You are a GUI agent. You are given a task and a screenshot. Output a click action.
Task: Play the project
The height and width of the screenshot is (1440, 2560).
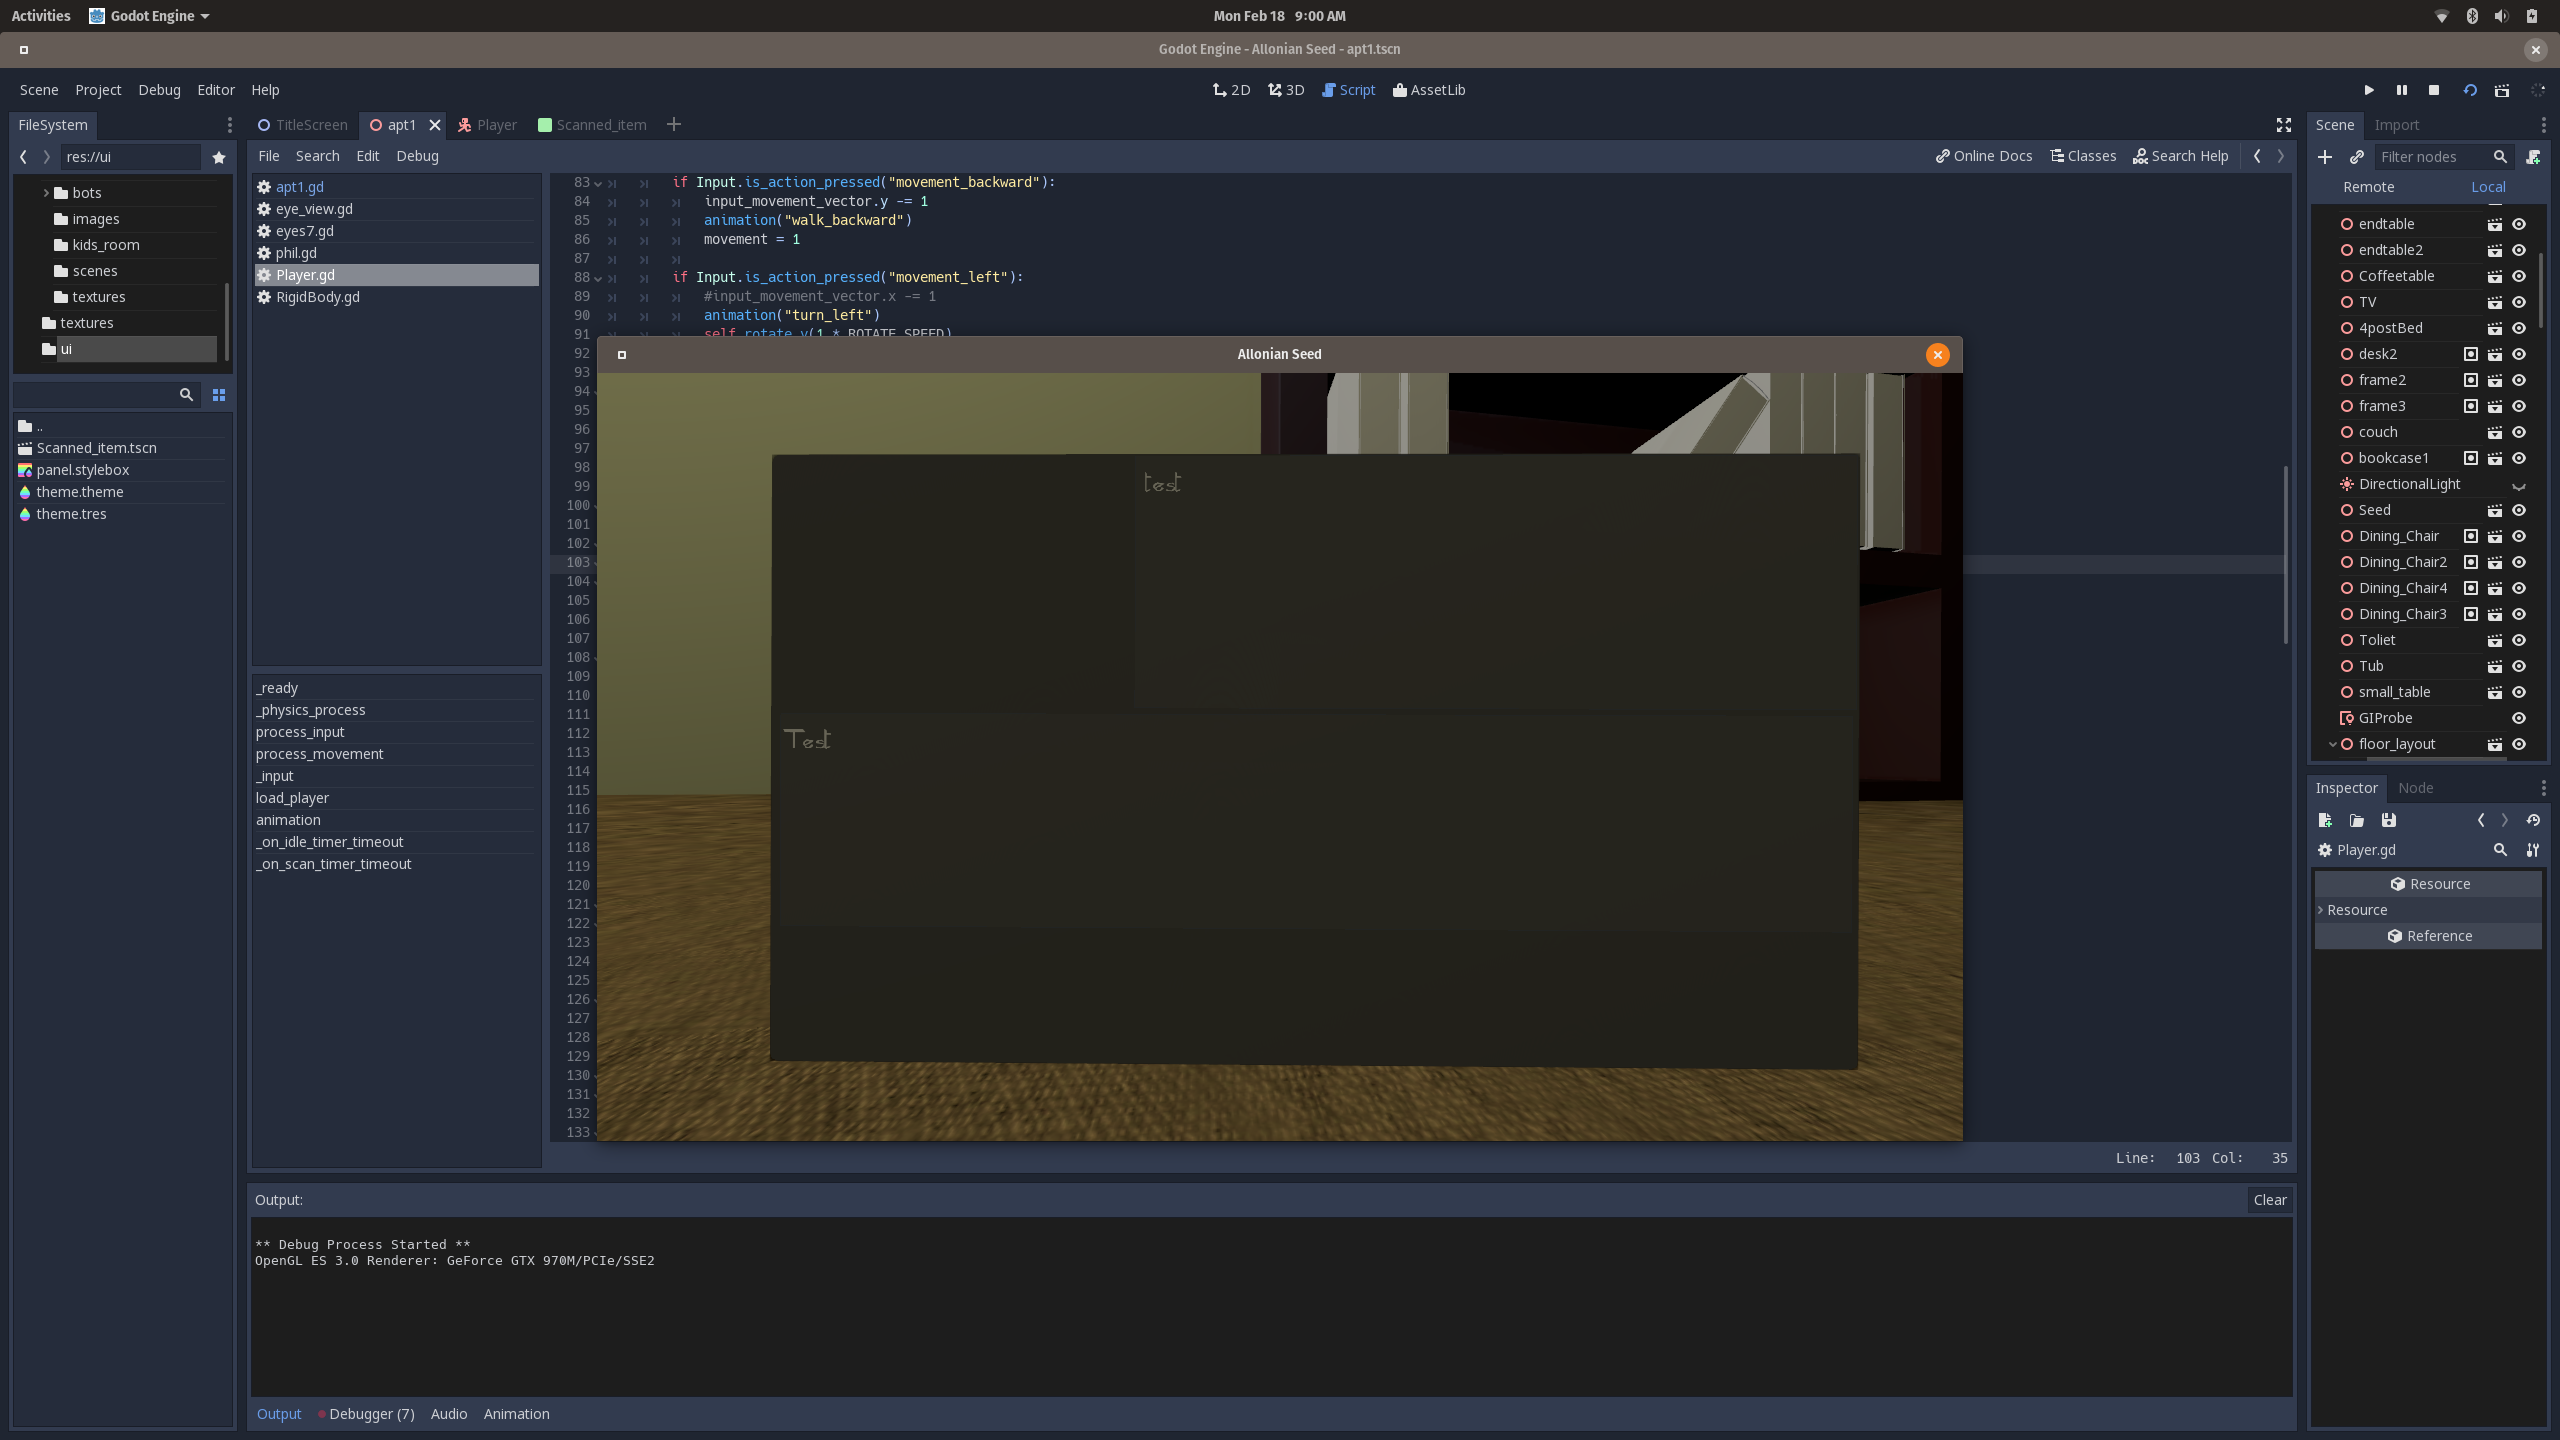(x=2368, y=90)
